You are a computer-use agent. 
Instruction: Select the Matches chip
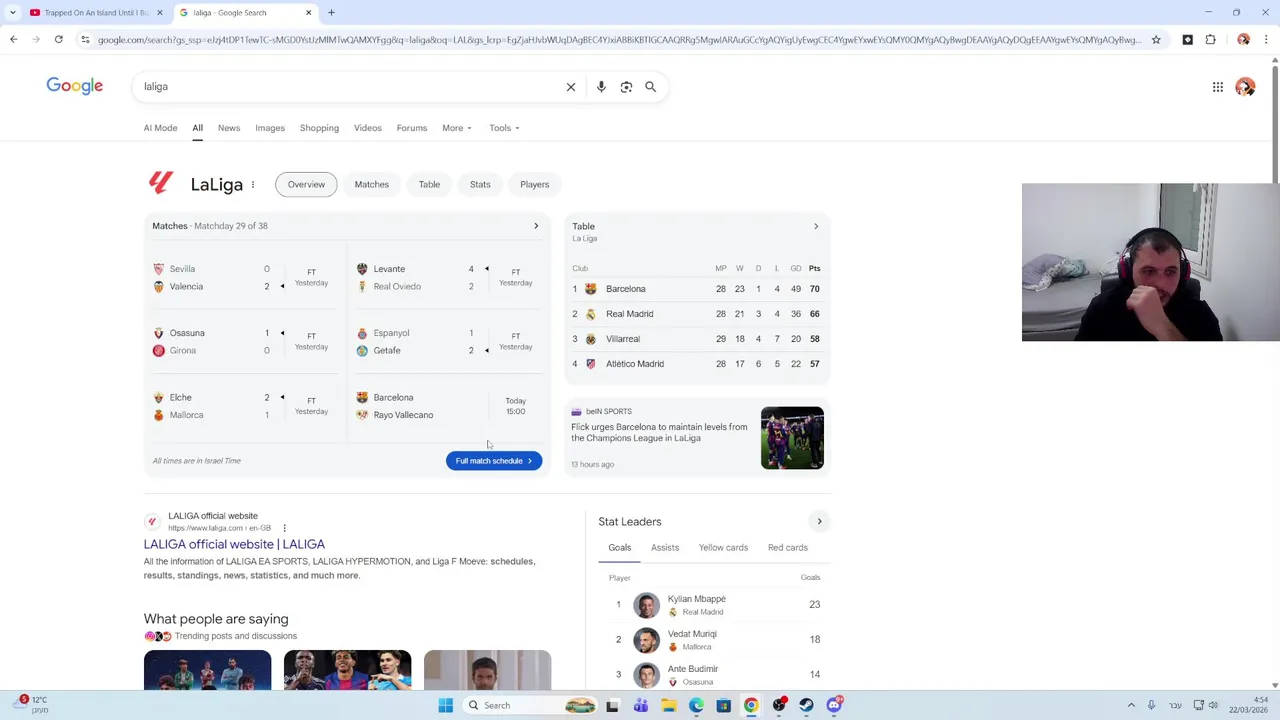(372, 184)
